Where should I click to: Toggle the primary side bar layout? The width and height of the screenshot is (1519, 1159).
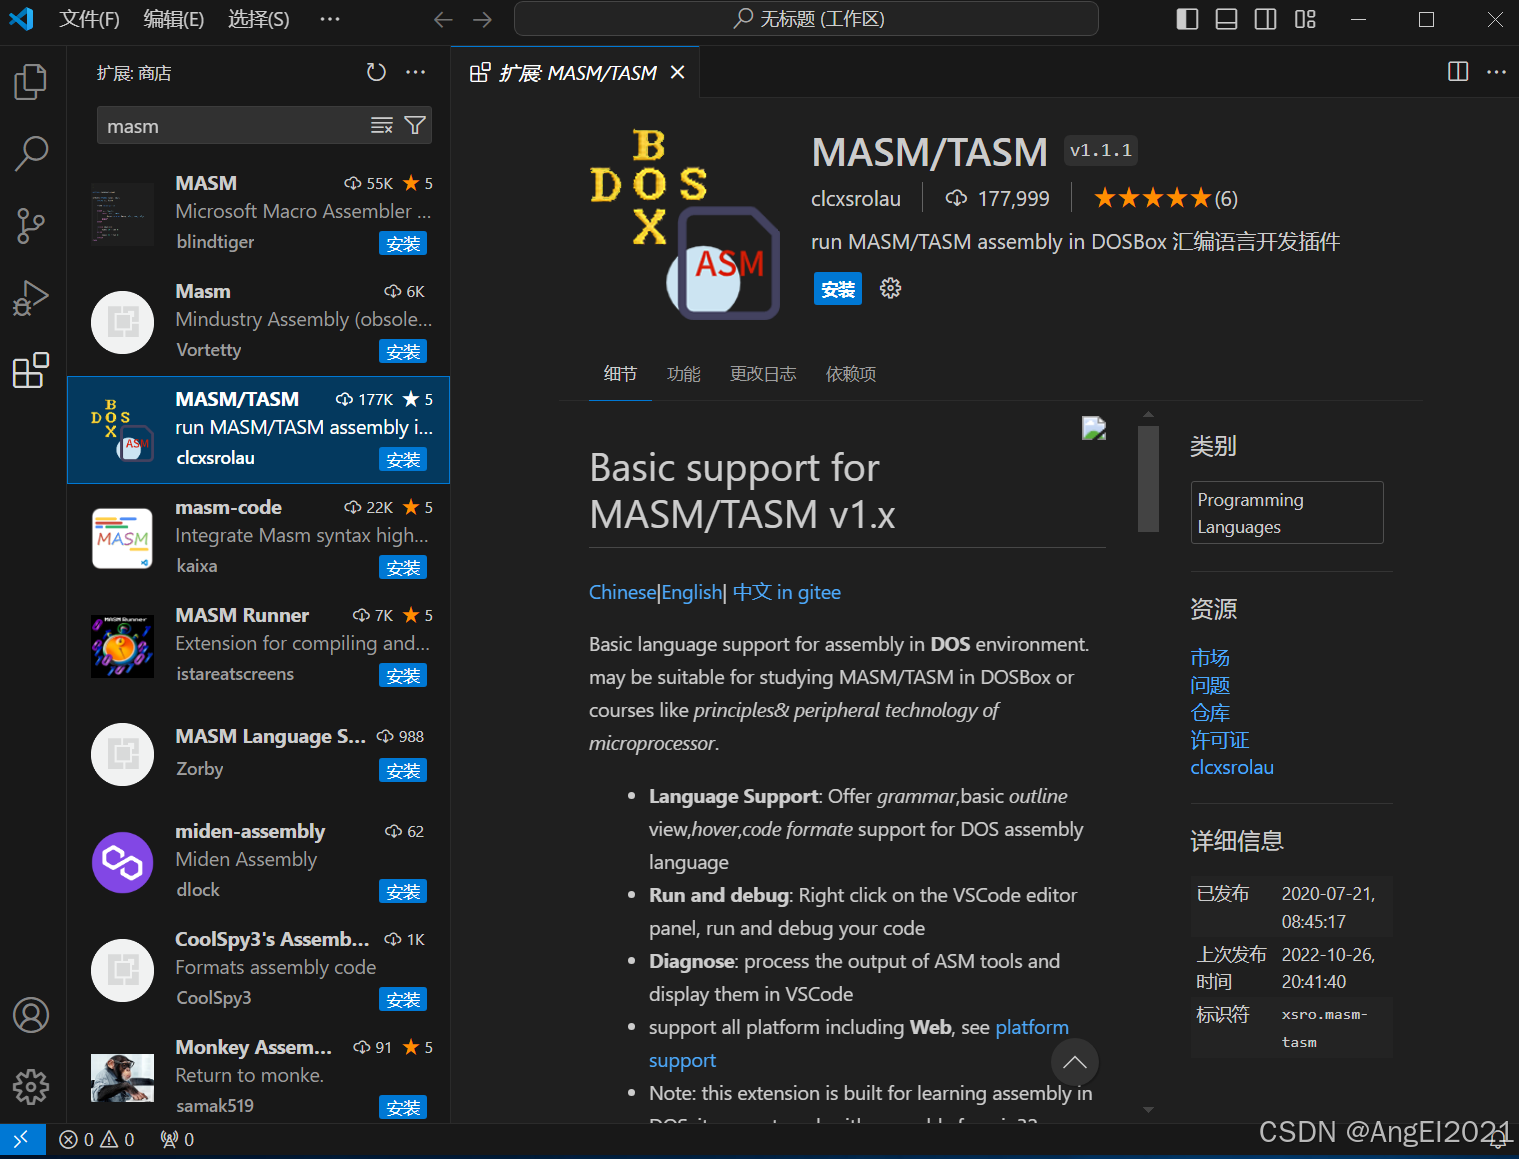(1187, 19)
